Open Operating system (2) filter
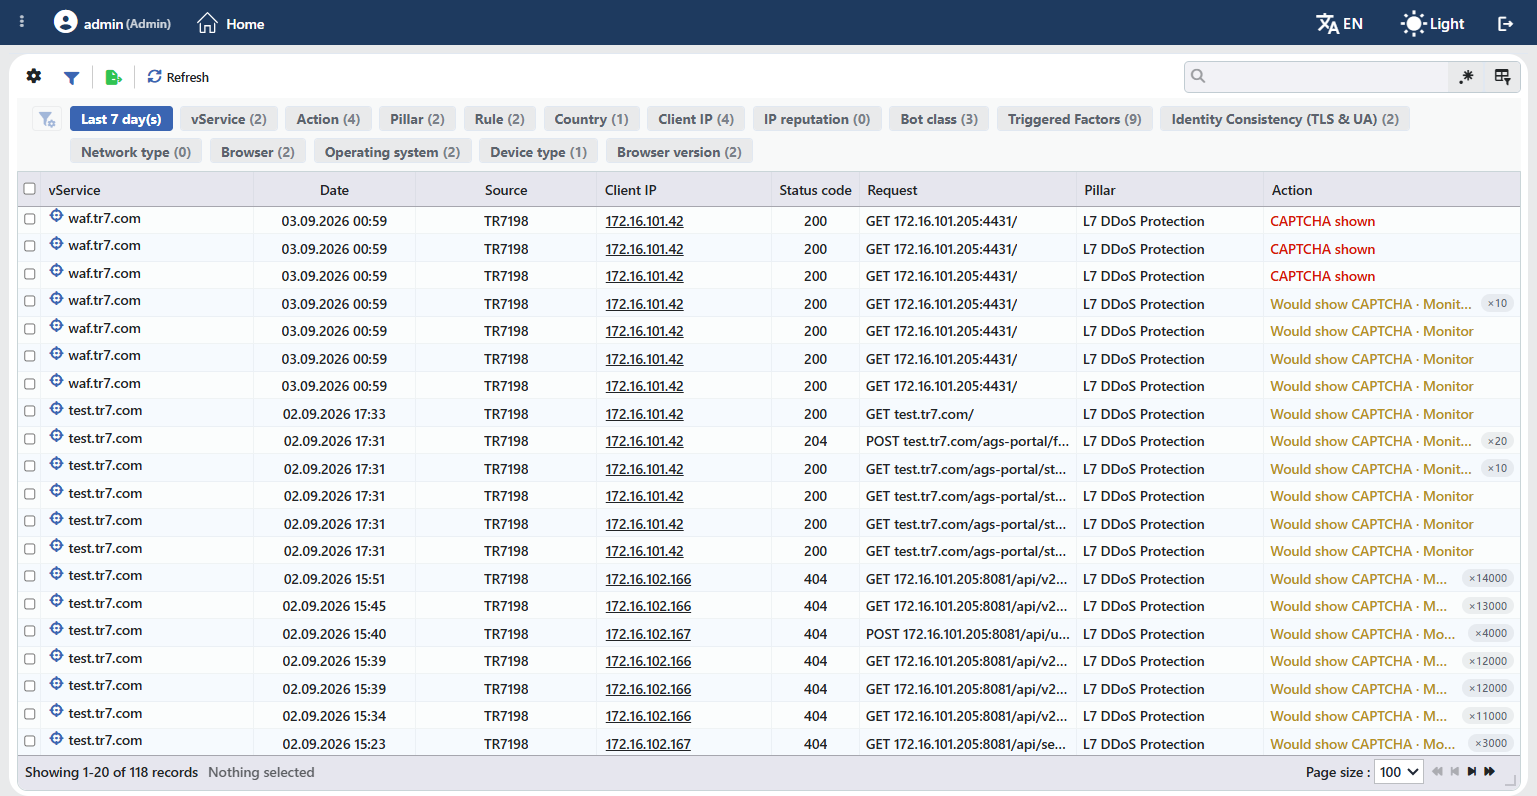 pos(392,152)
